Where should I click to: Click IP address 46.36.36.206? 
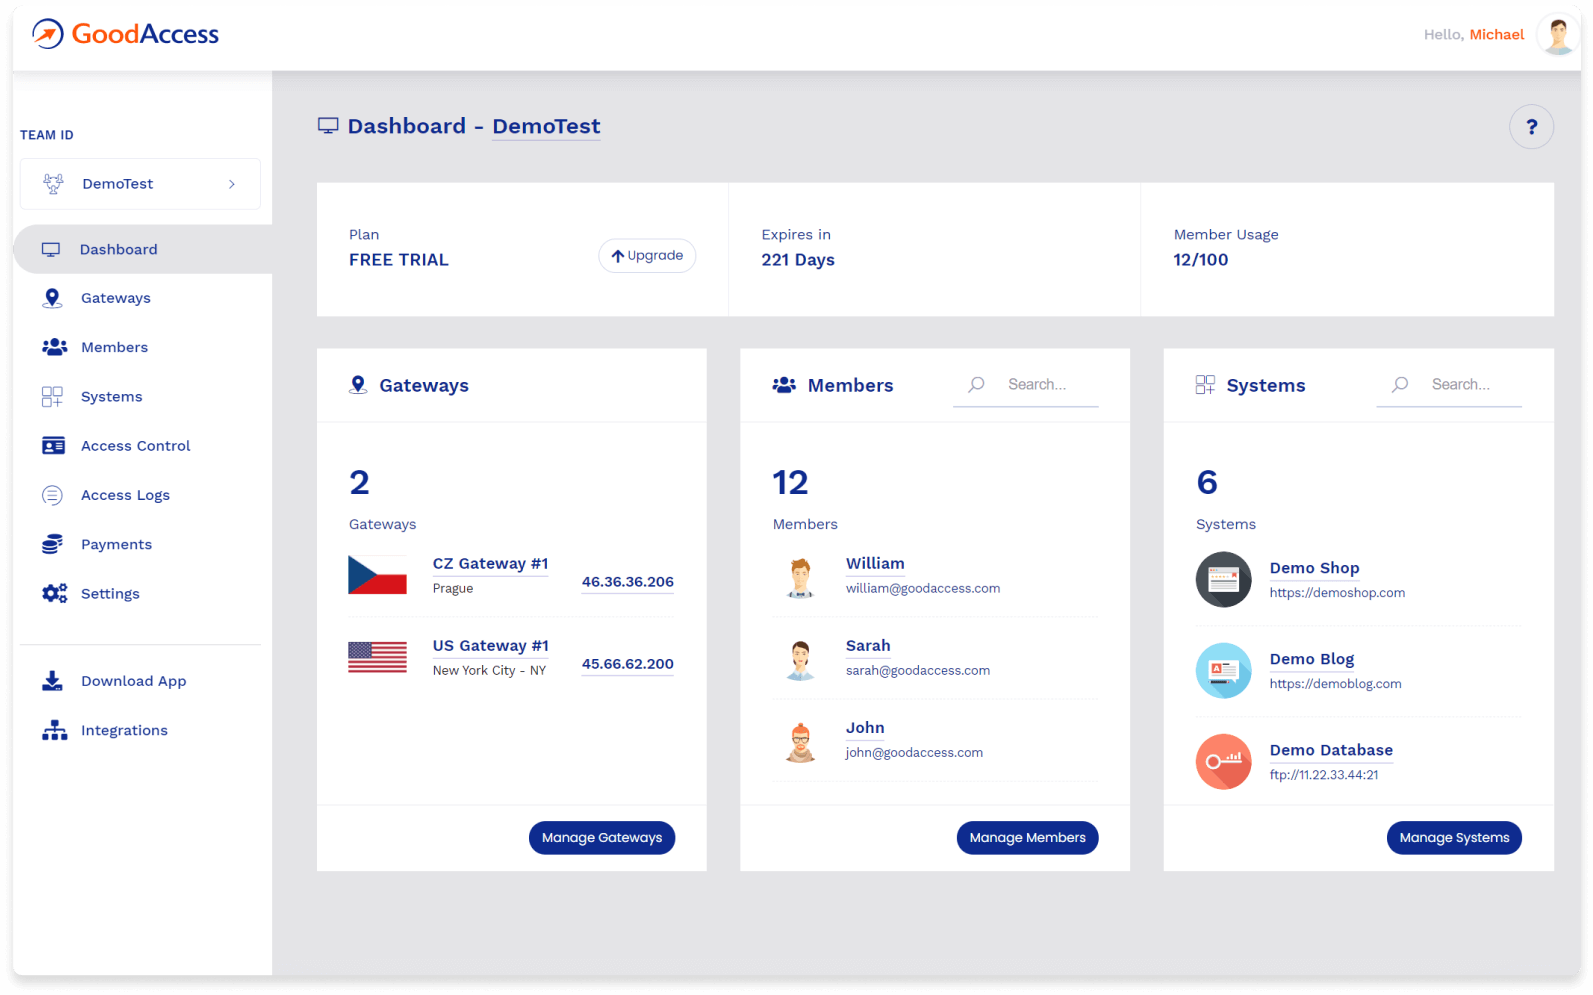(x=628, y=582)
